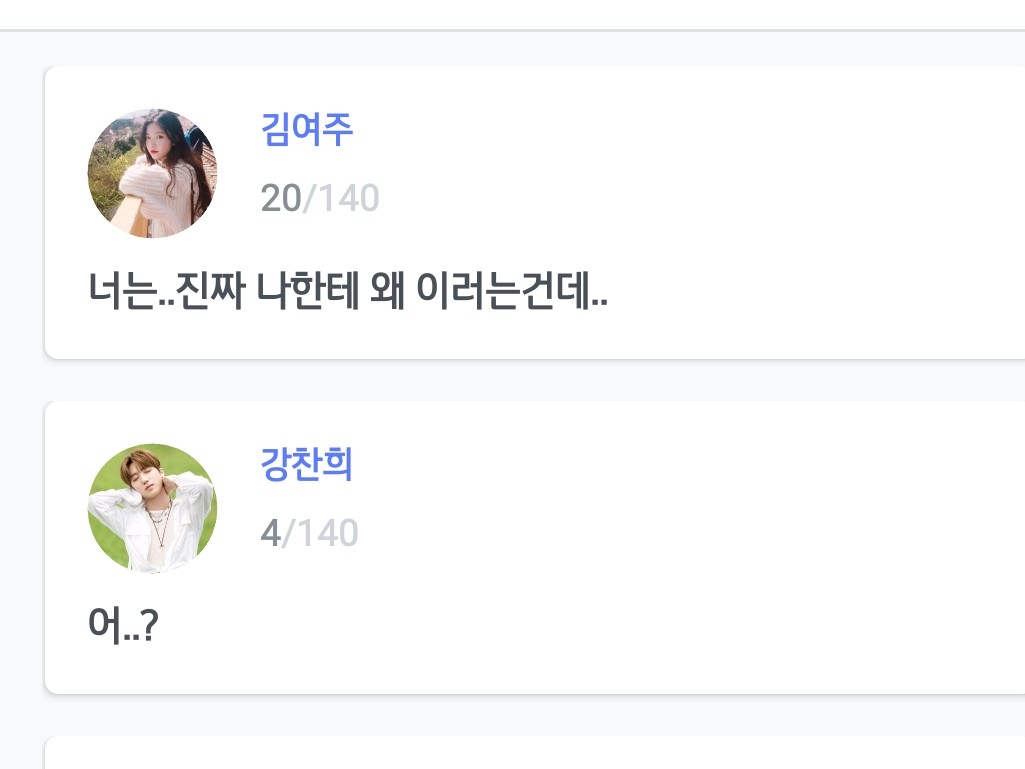Select the message starting with 너는..진짜
This screenshot has height=769, width=1025.
[348, 292]
